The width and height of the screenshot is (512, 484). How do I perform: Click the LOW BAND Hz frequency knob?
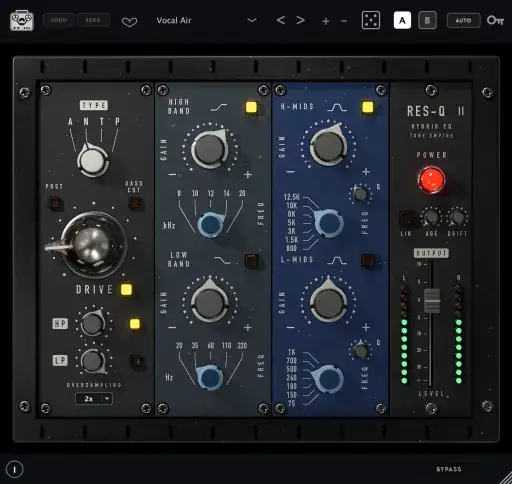(210, 377)
